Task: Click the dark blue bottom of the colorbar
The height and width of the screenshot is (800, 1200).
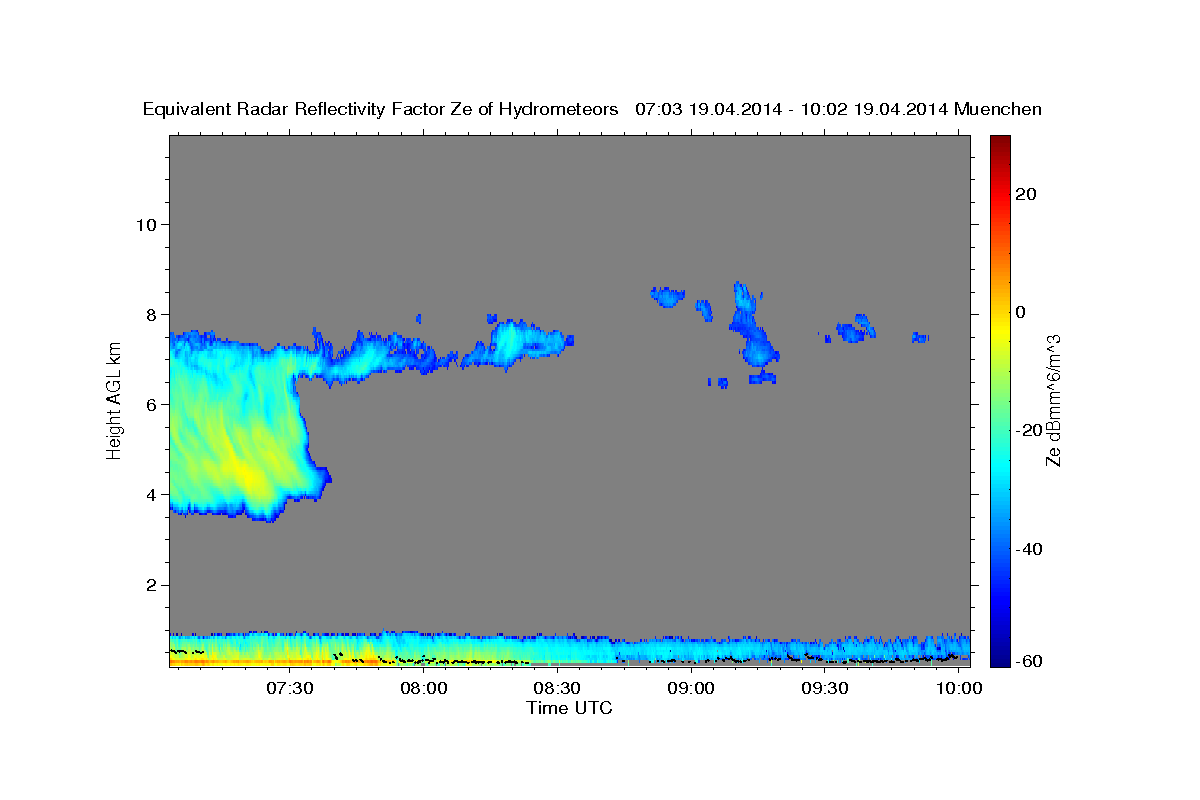Action: [x=1000, y=655]
